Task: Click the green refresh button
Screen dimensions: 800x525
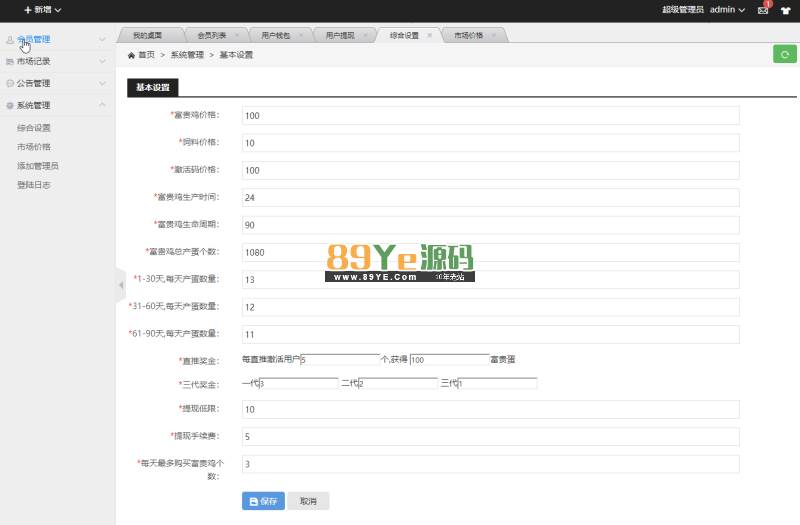Action: coord(785,54)
